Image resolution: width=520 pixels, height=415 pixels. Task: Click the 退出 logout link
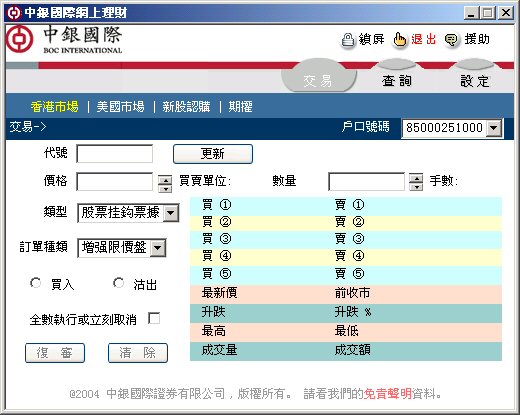point(423,39)
